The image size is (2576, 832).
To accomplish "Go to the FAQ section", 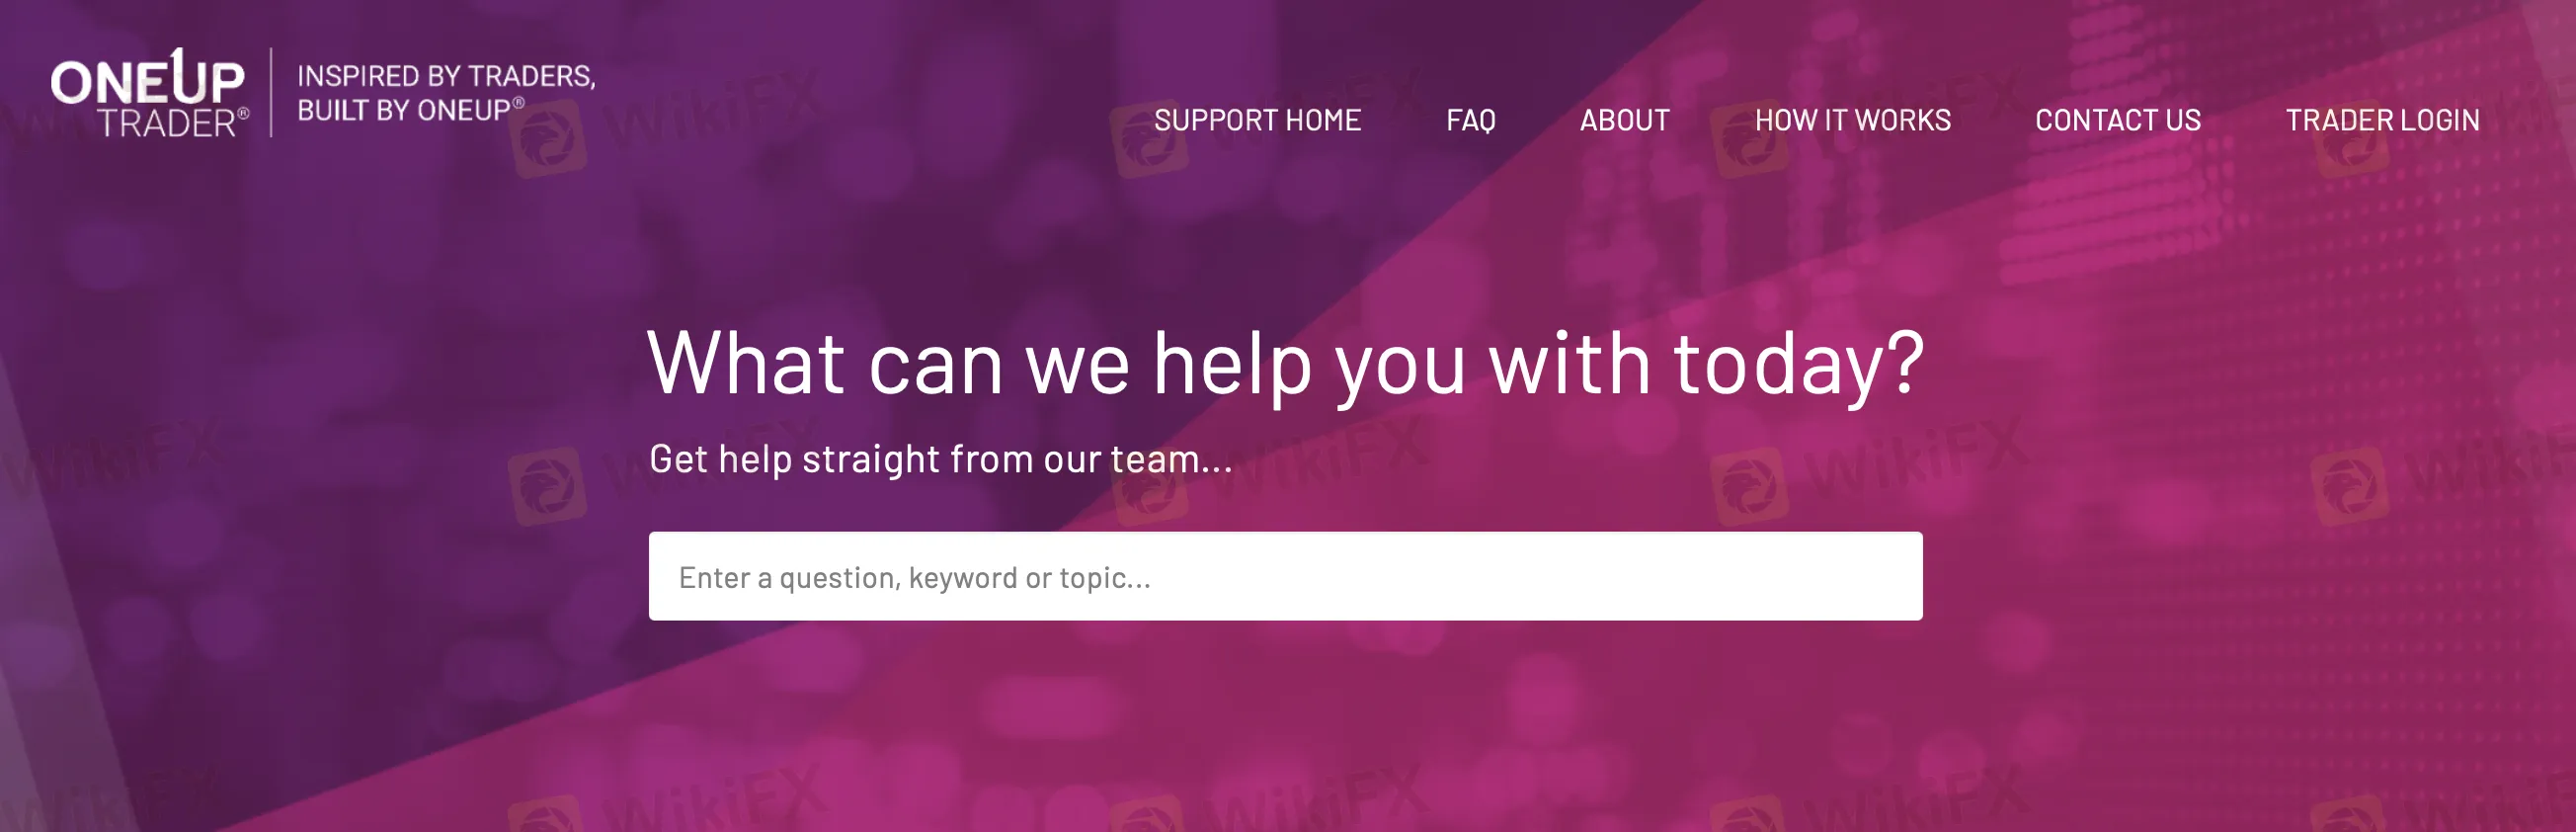I will (x=1470, y=120).
